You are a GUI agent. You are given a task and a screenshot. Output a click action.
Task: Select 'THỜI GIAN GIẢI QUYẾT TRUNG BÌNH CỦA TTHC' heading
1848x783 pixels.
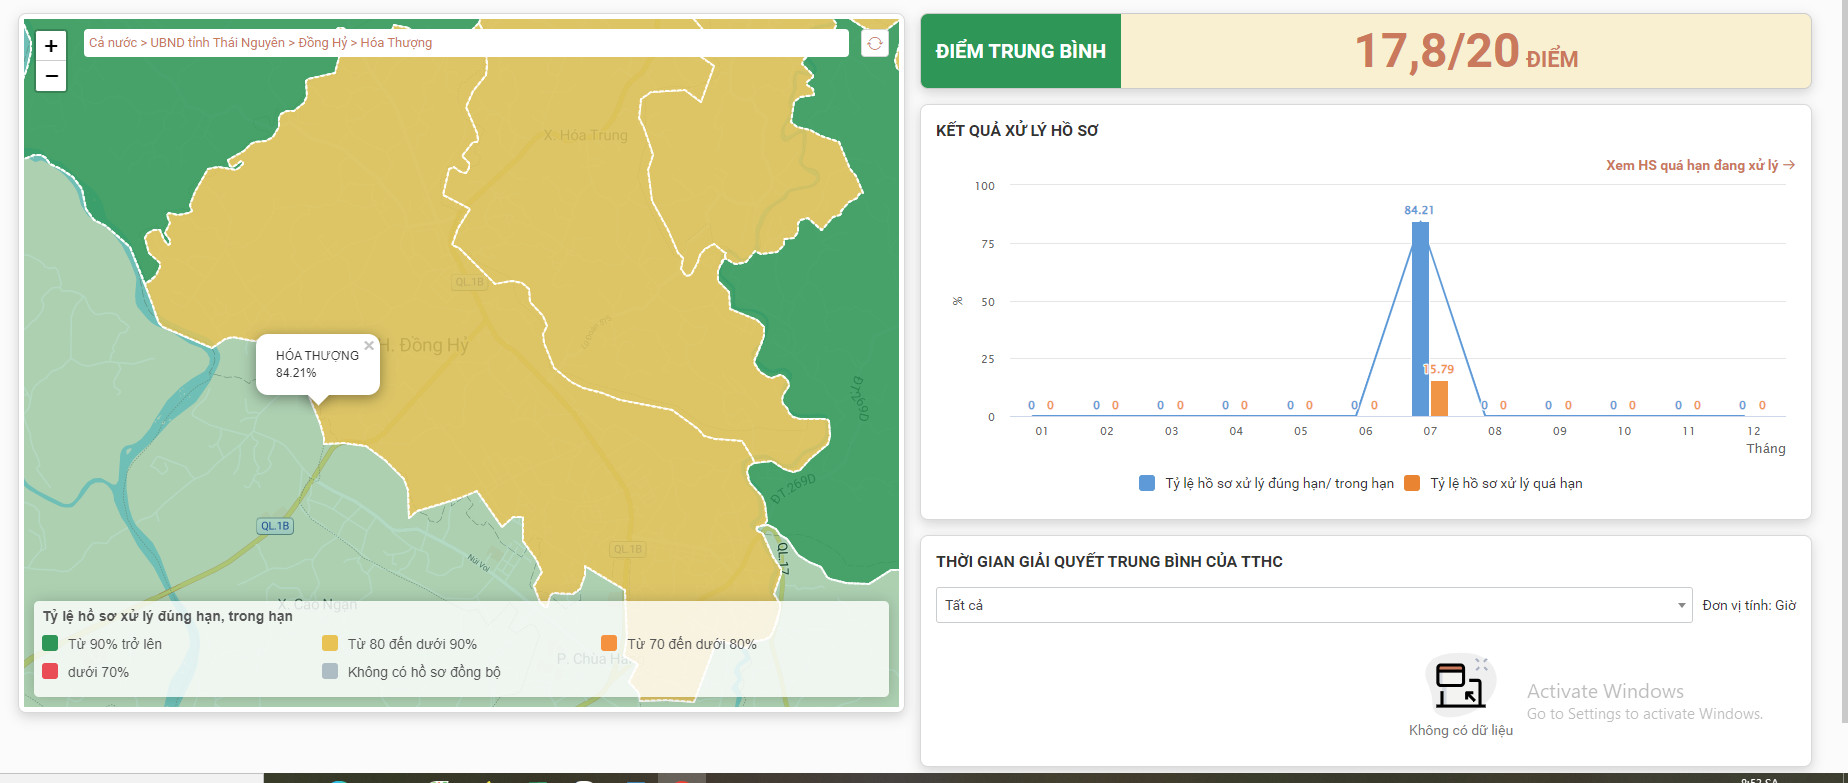point(1109,562)
